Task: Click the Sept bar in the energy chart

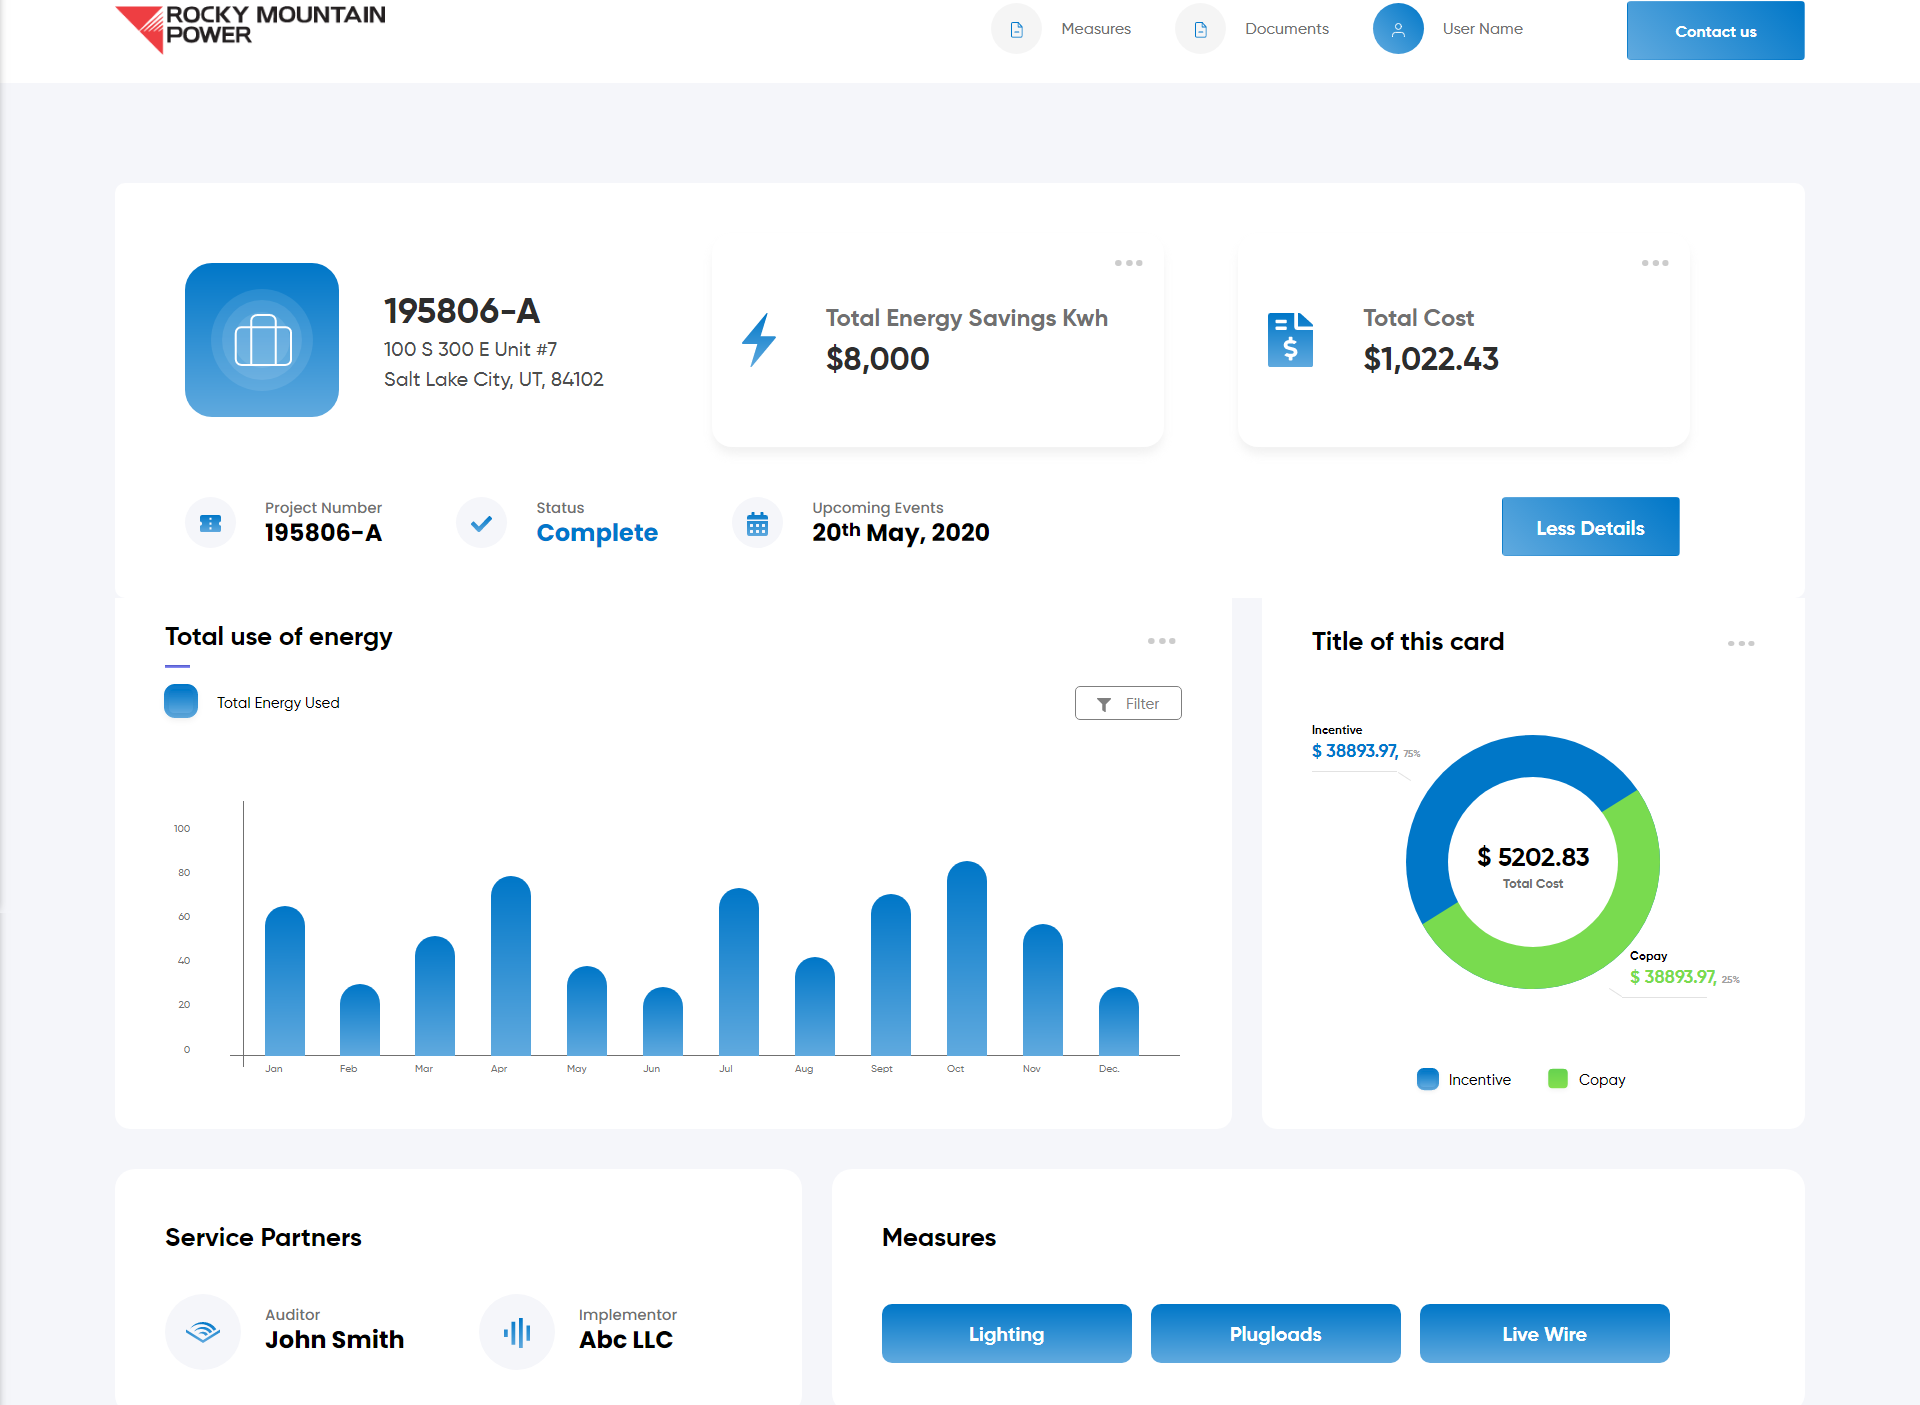Action: pos(891,974)
